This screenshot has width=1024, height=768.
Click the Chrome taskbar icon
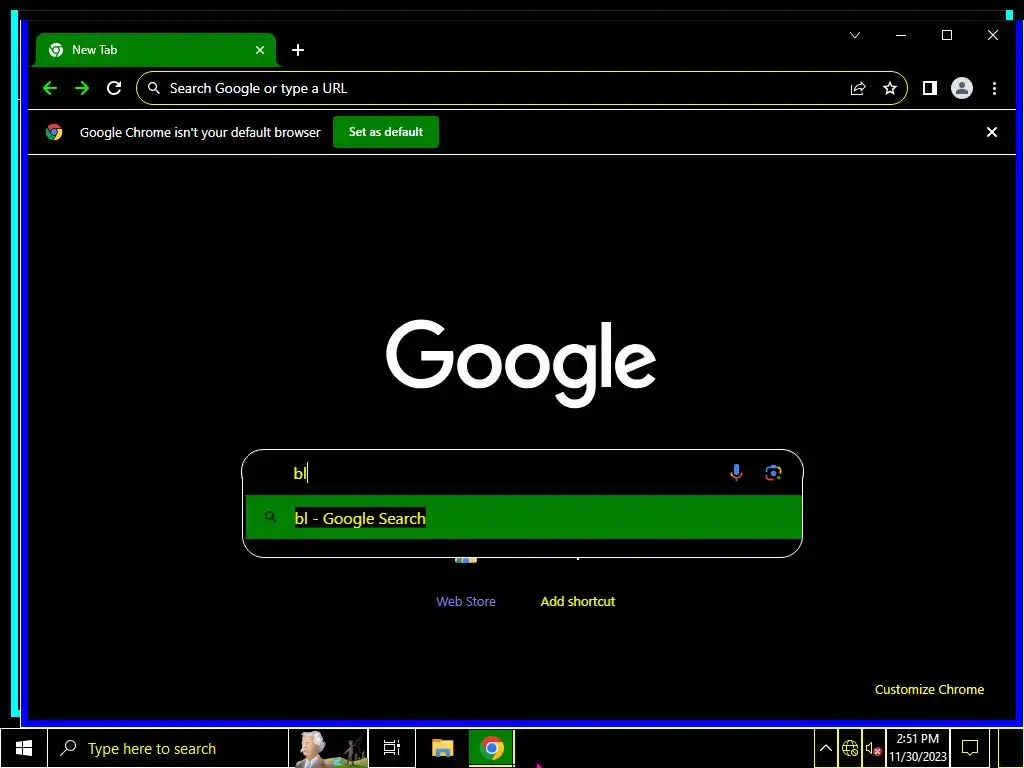[x=492, y=748]
